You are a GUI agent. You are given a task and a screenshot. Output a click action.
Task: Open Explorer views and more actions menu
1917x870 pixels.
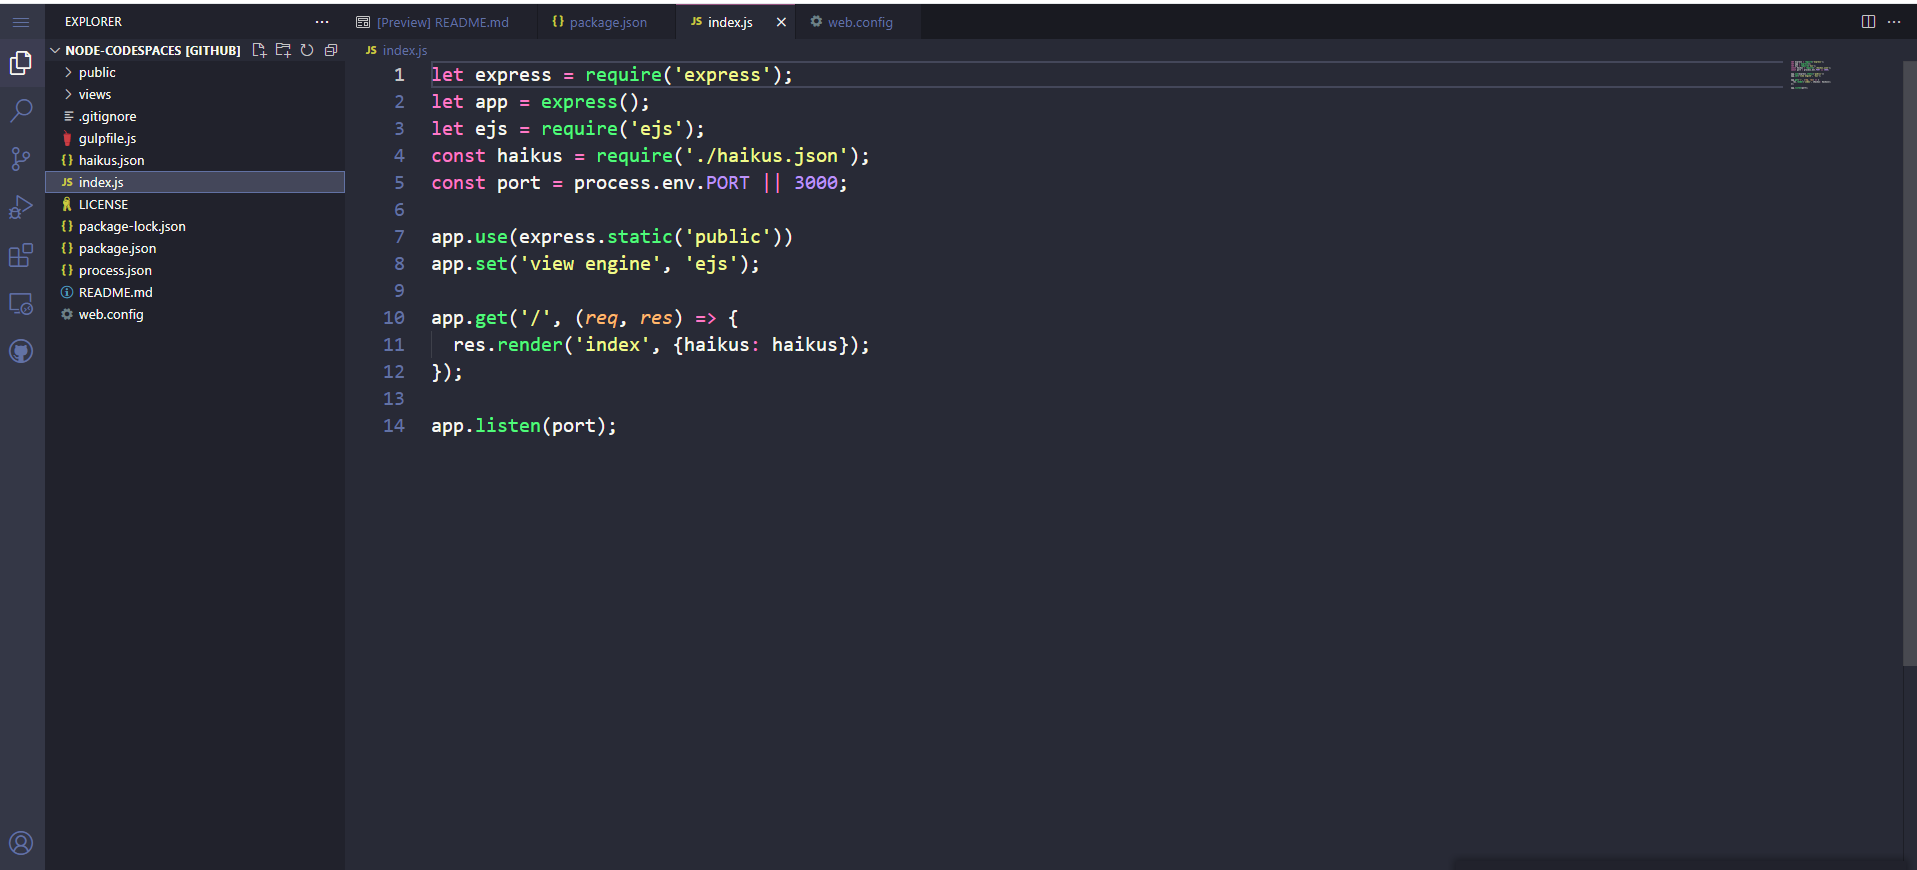322,22
